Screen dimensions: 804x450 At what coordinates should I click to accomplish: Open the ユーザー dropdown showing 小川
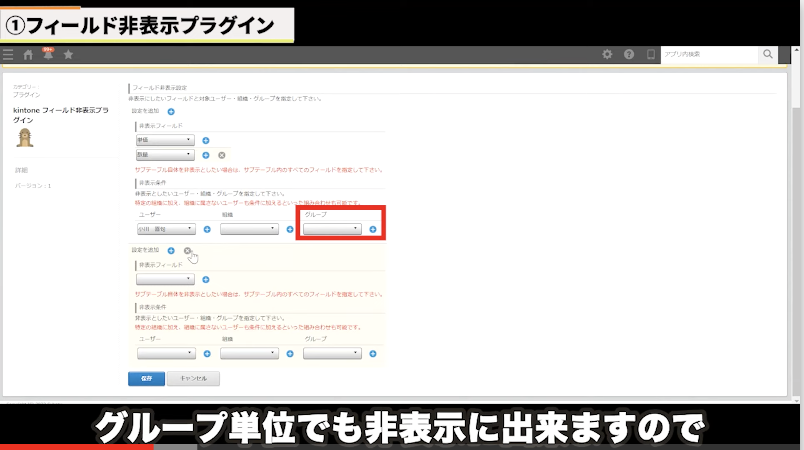tap(165, 229)
